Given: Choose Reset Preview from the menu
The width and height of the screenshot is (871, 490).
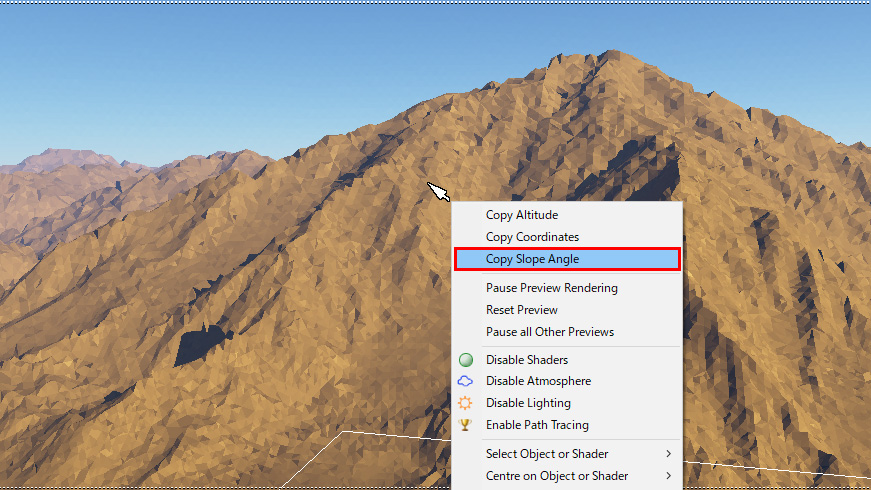Looking at the screenshot, I should coord(520,310).
